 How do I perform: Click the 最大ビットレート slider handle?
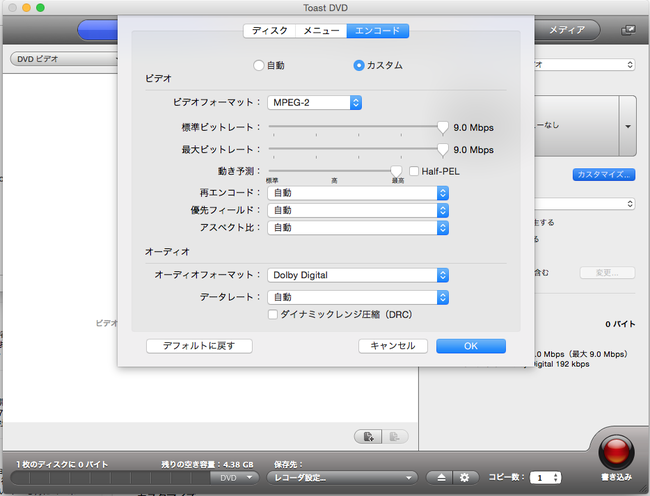443,150
